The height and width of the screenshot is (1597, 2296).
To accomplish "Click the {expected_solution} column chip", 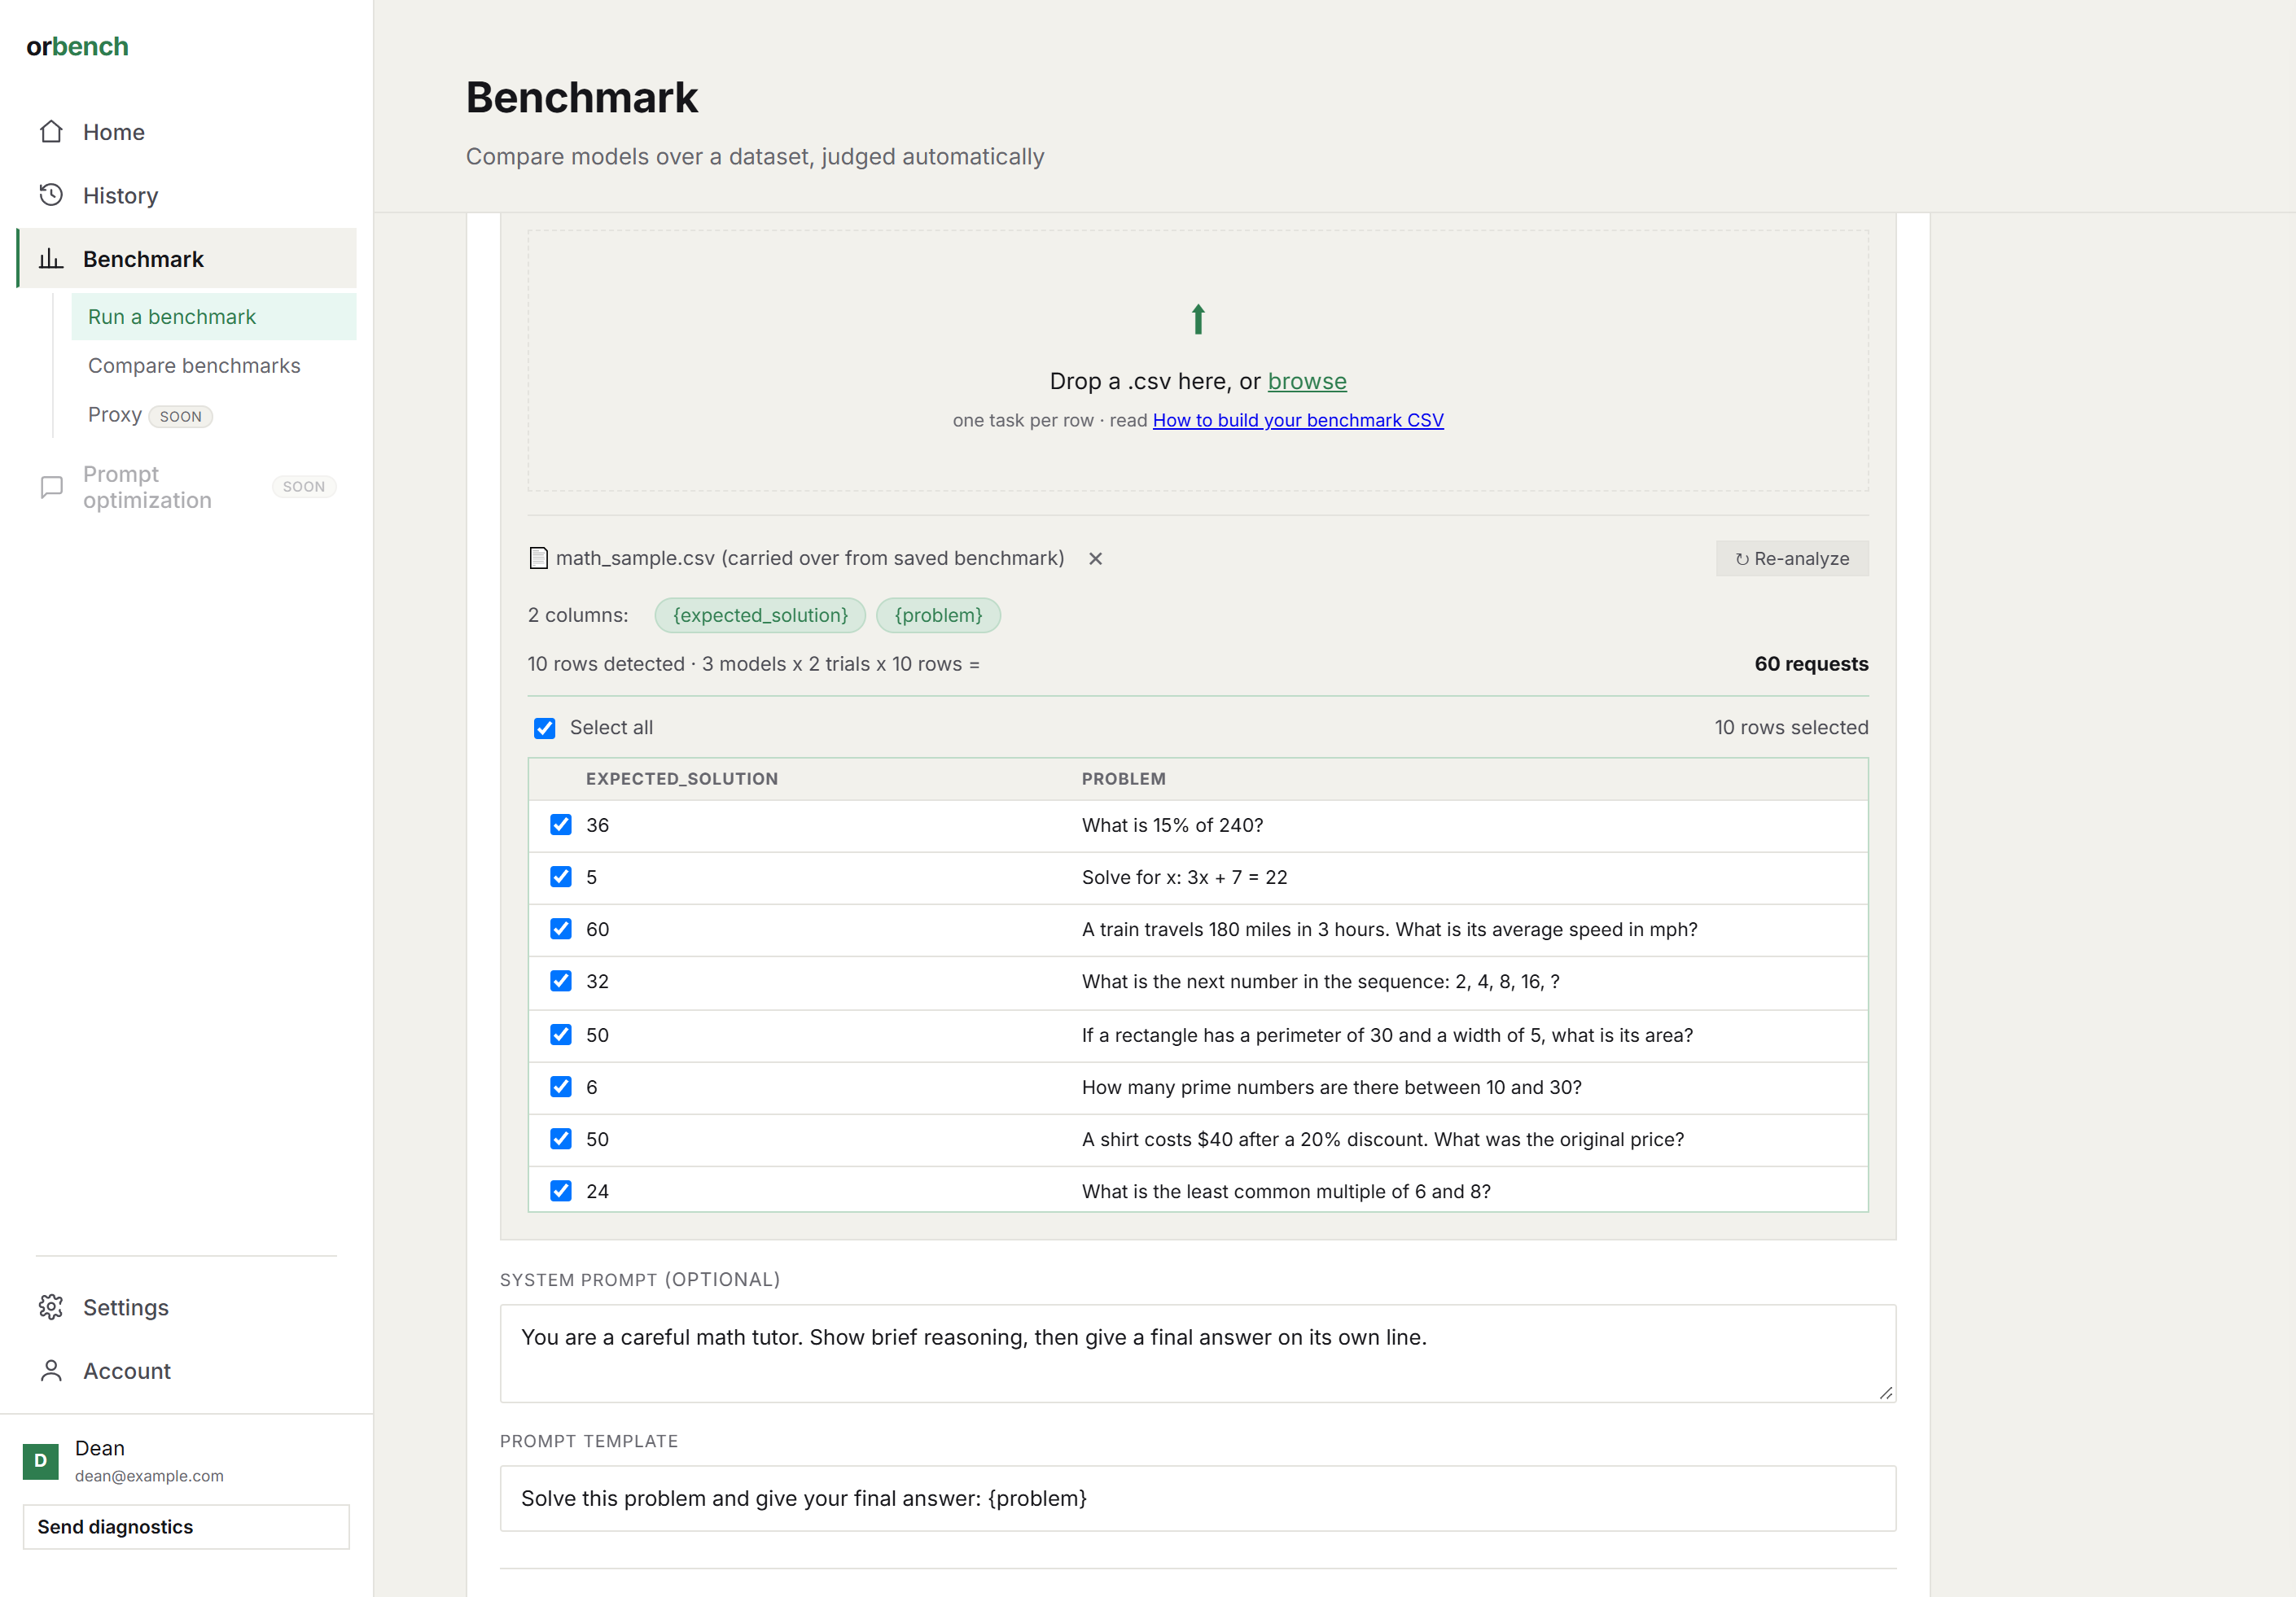I will (760, 615).
